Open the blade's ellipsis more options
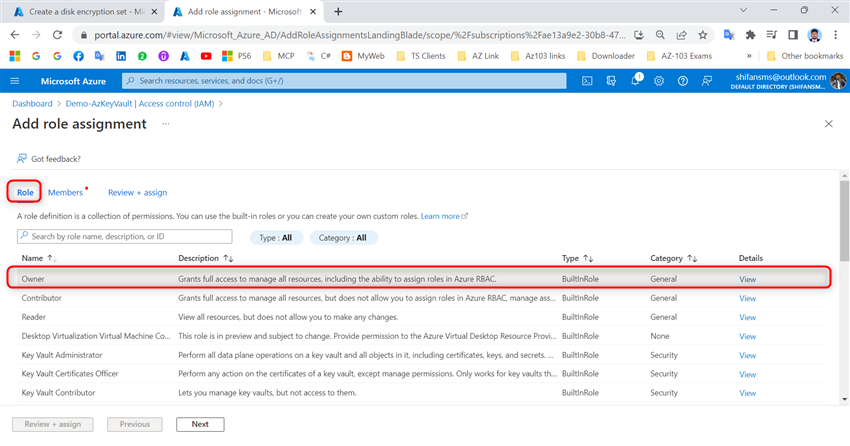The image size is (850, 446). pos(166,124)
